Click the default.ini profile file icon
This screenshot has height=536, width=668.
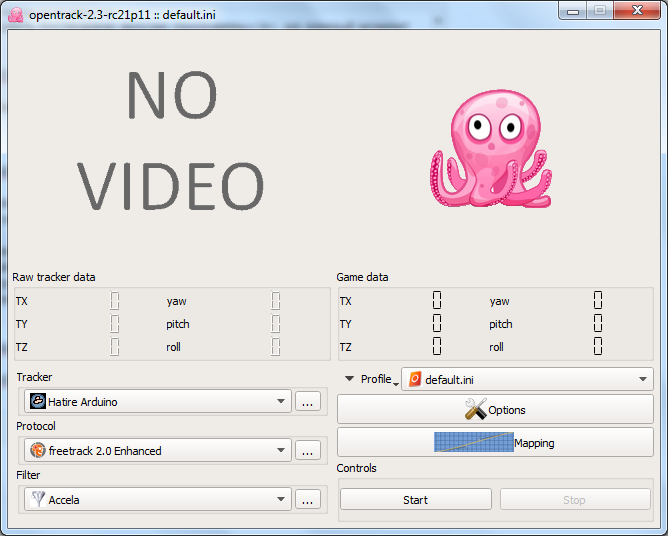point(415,379)
